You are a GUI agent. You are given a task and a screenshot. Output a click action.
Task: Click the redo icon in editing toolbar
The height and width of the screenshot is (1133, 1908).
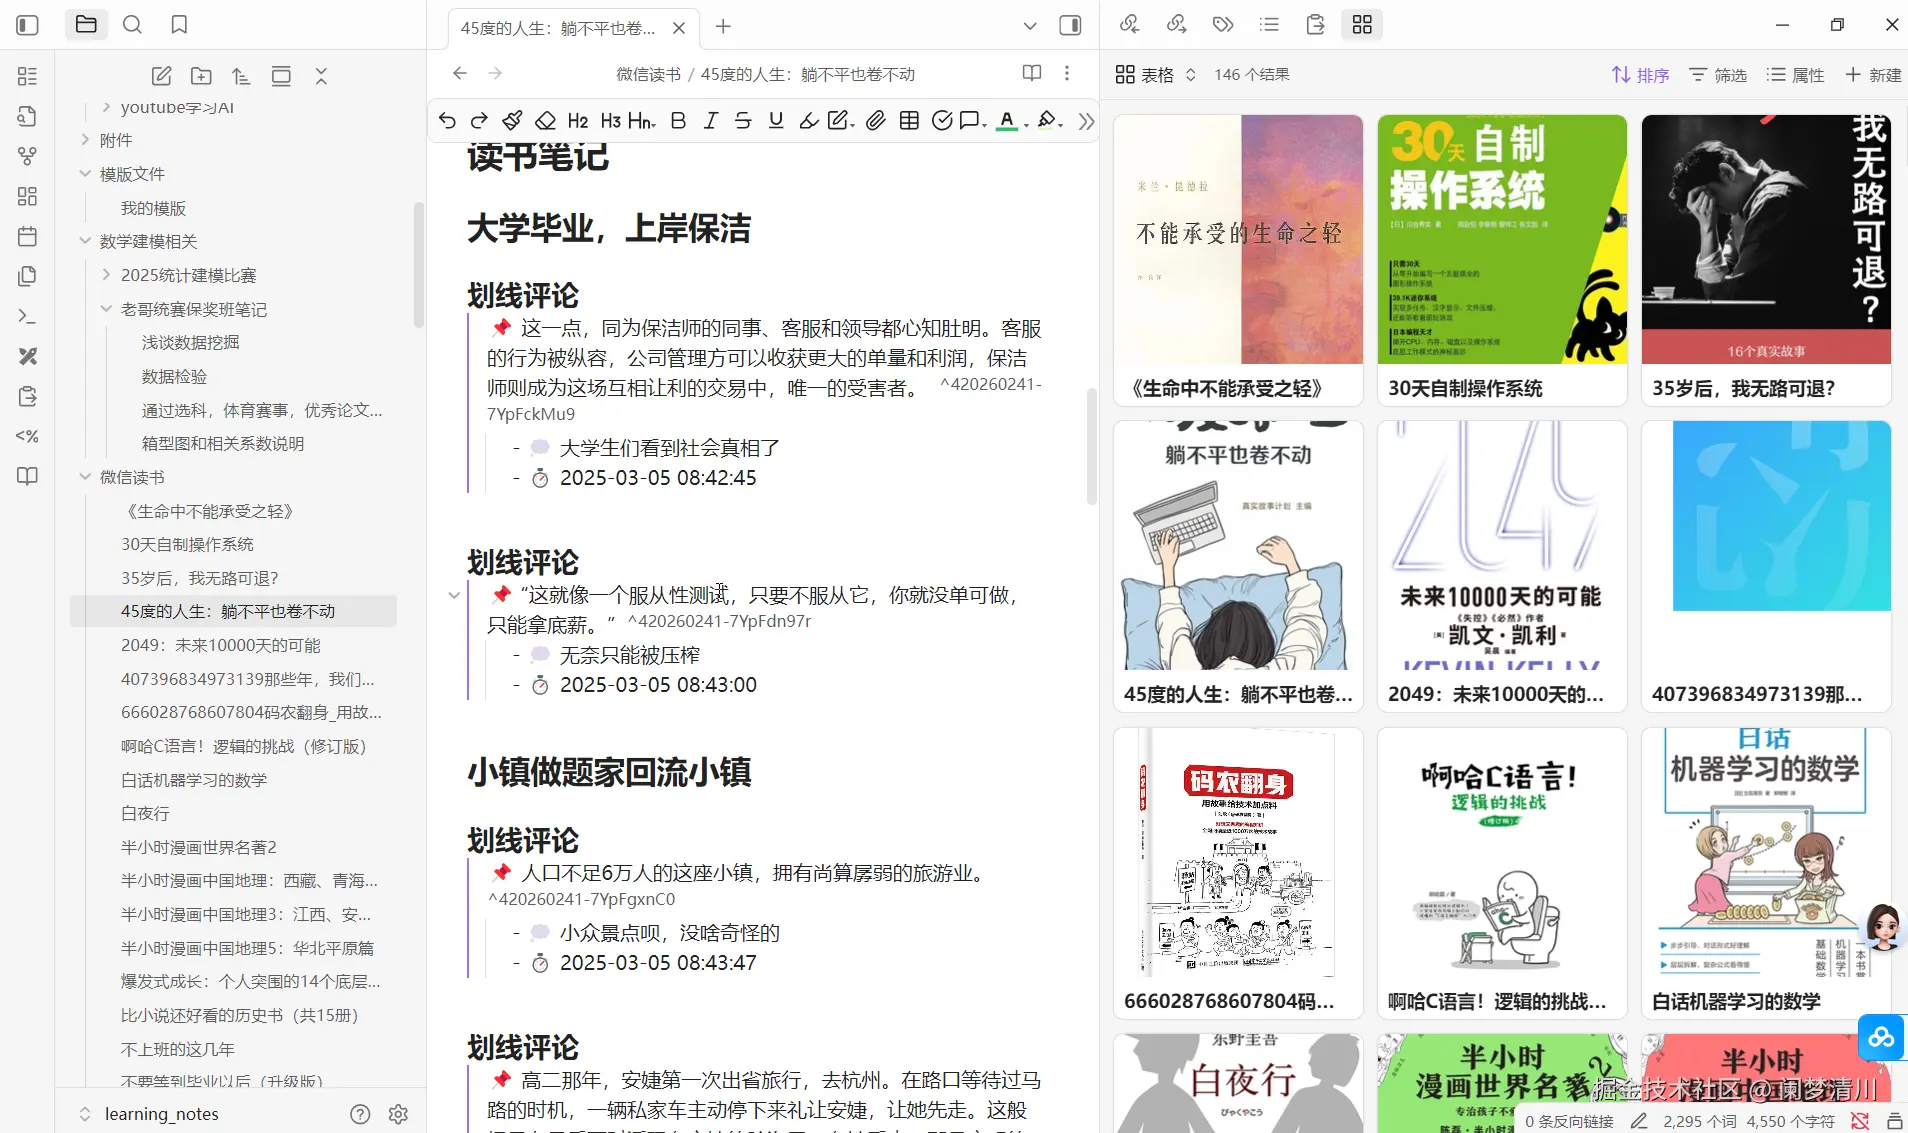(x=479, y=121)
